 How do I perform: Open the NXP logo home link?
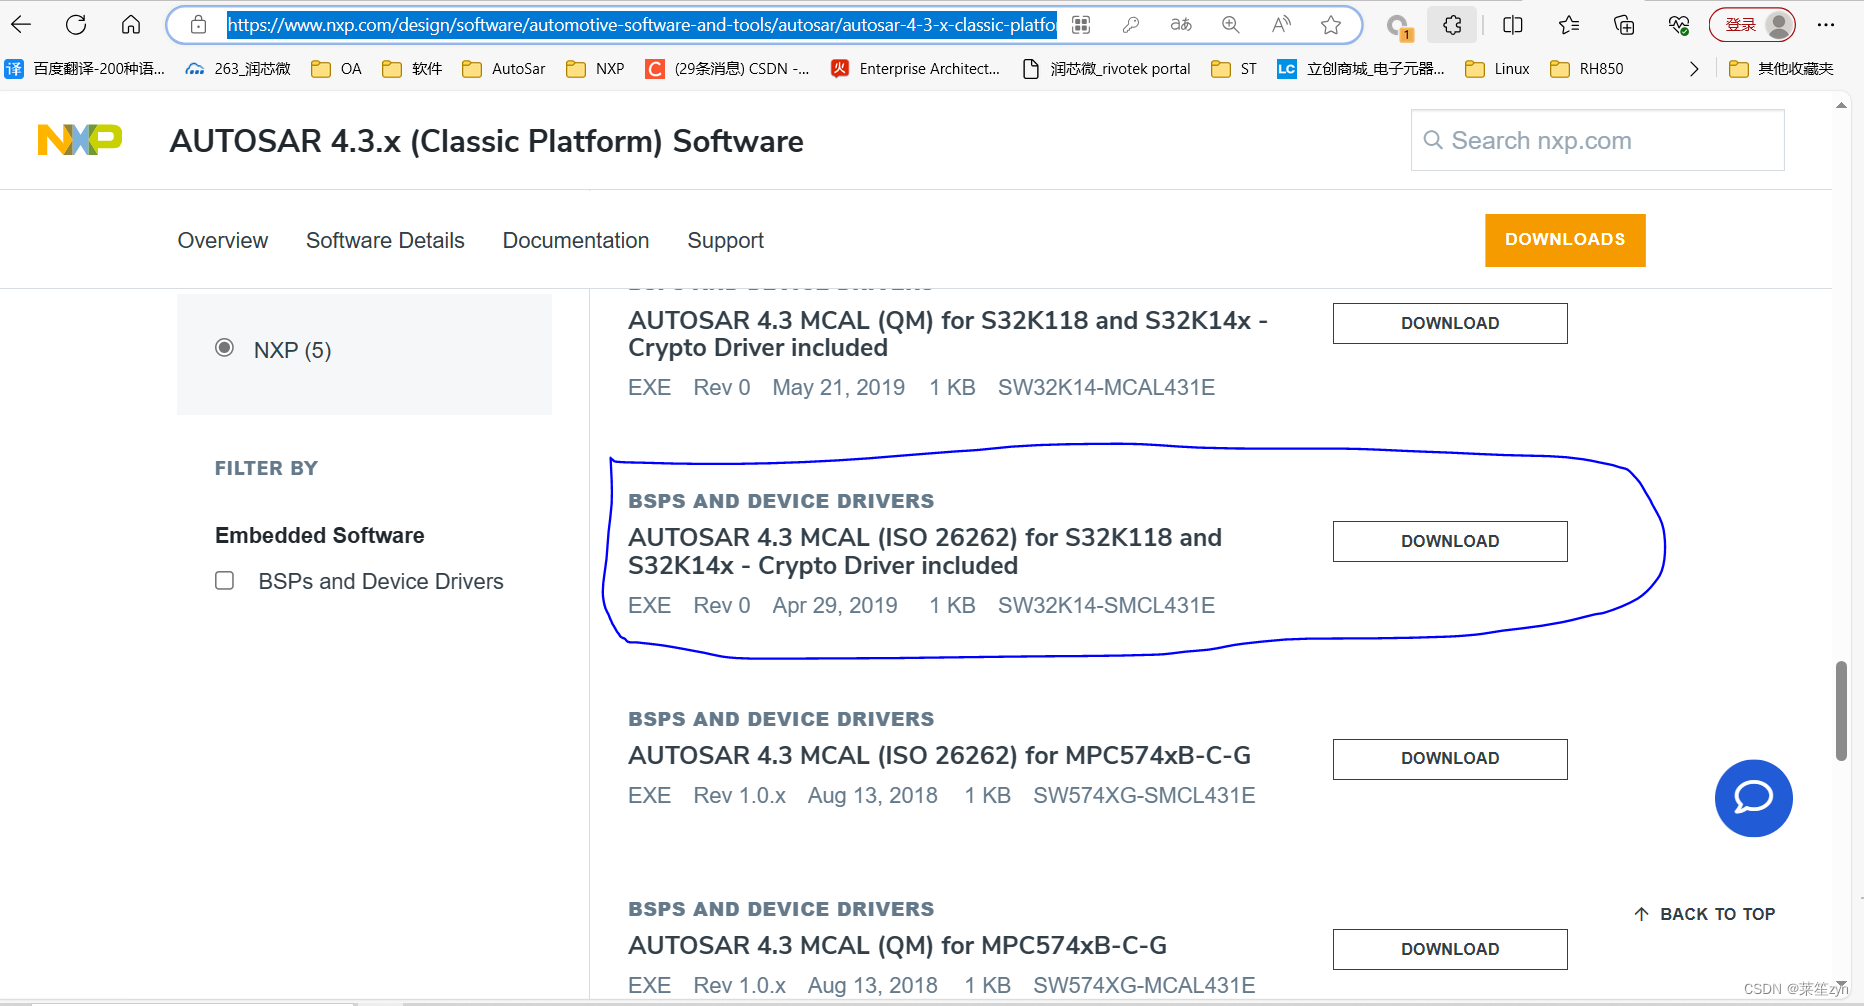(x=80, y=140)
